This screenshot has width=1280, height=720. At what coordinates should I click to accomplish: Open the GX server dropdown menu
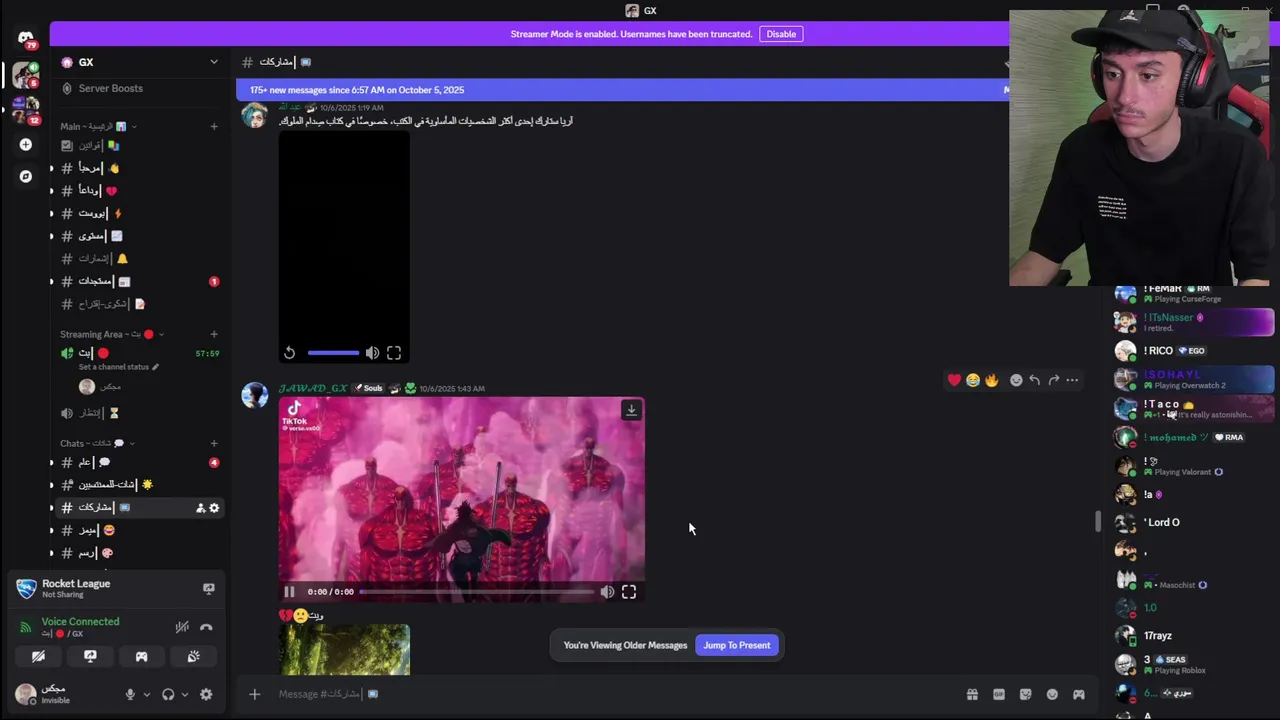213,62
